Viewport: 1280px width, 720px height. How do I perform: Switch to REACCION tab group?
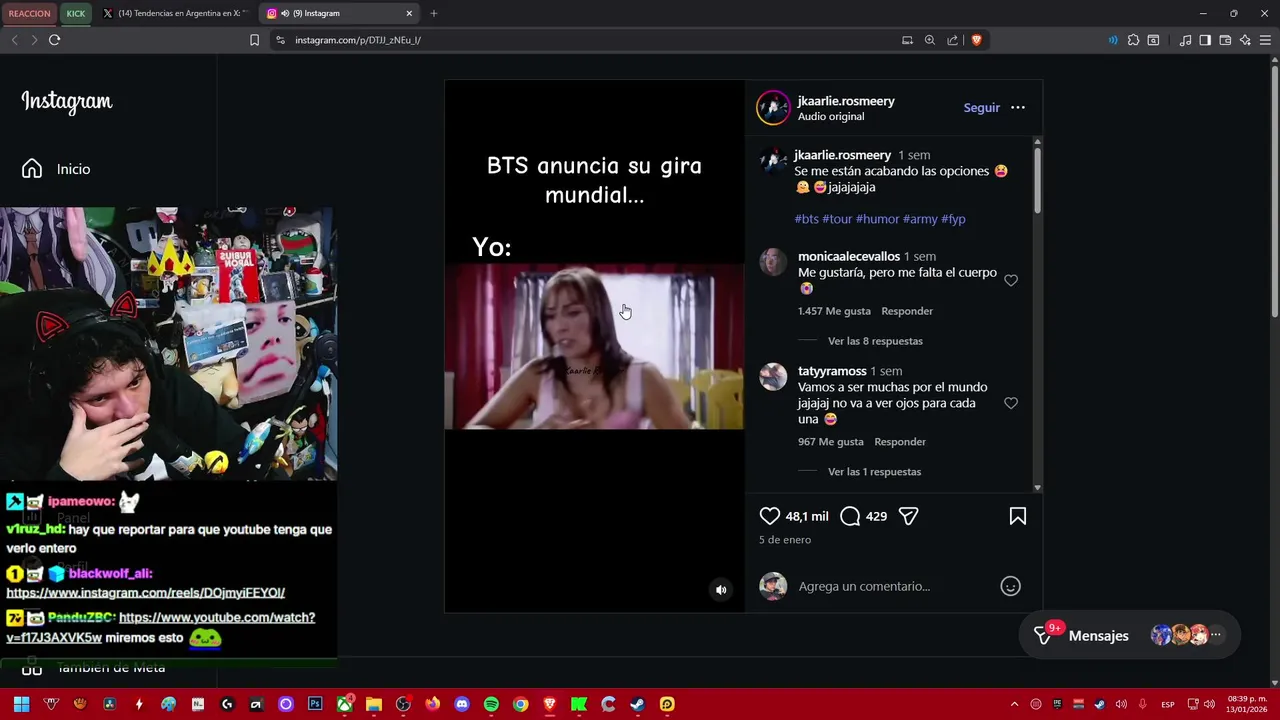[29, 13]
